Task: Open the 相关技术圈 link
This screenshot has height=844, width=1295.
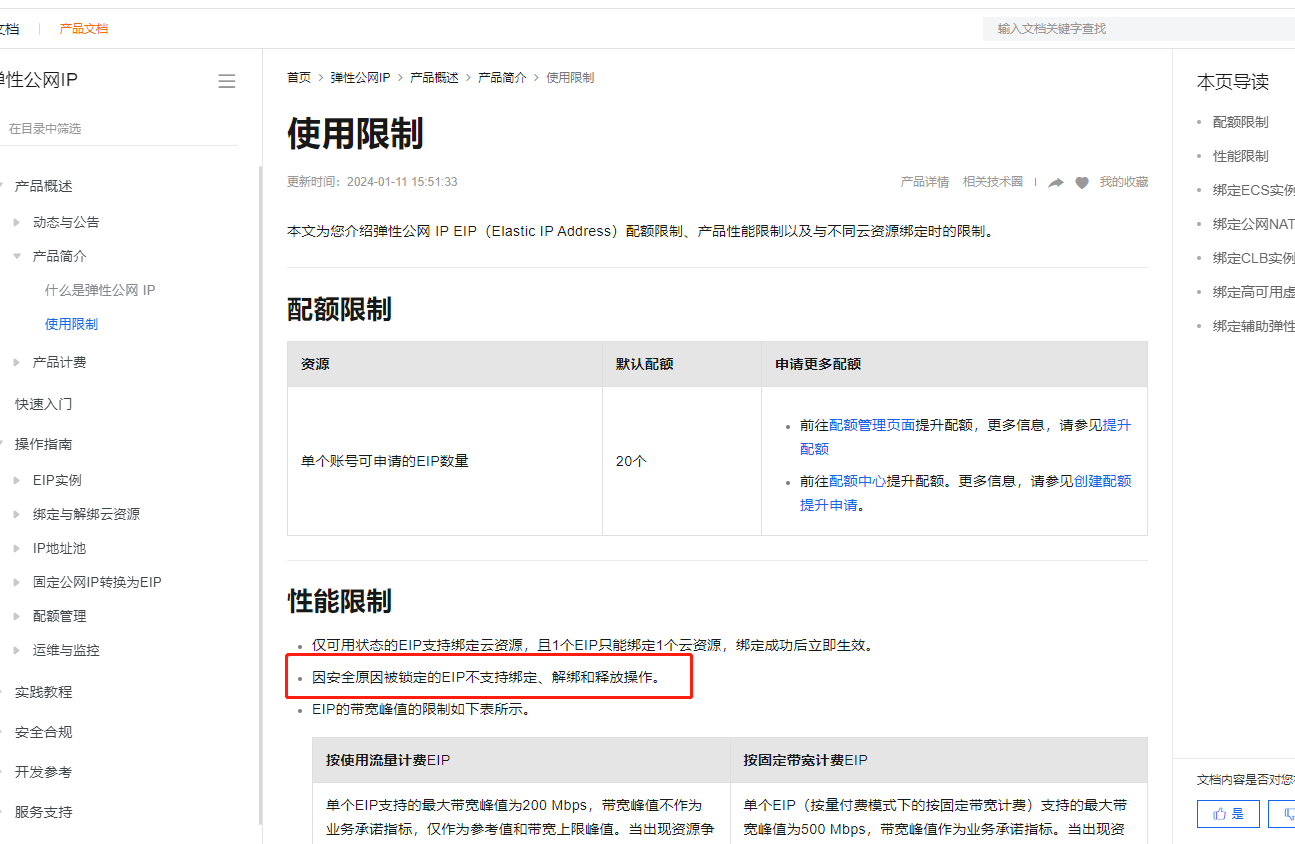Action: [x=993, y=182]
